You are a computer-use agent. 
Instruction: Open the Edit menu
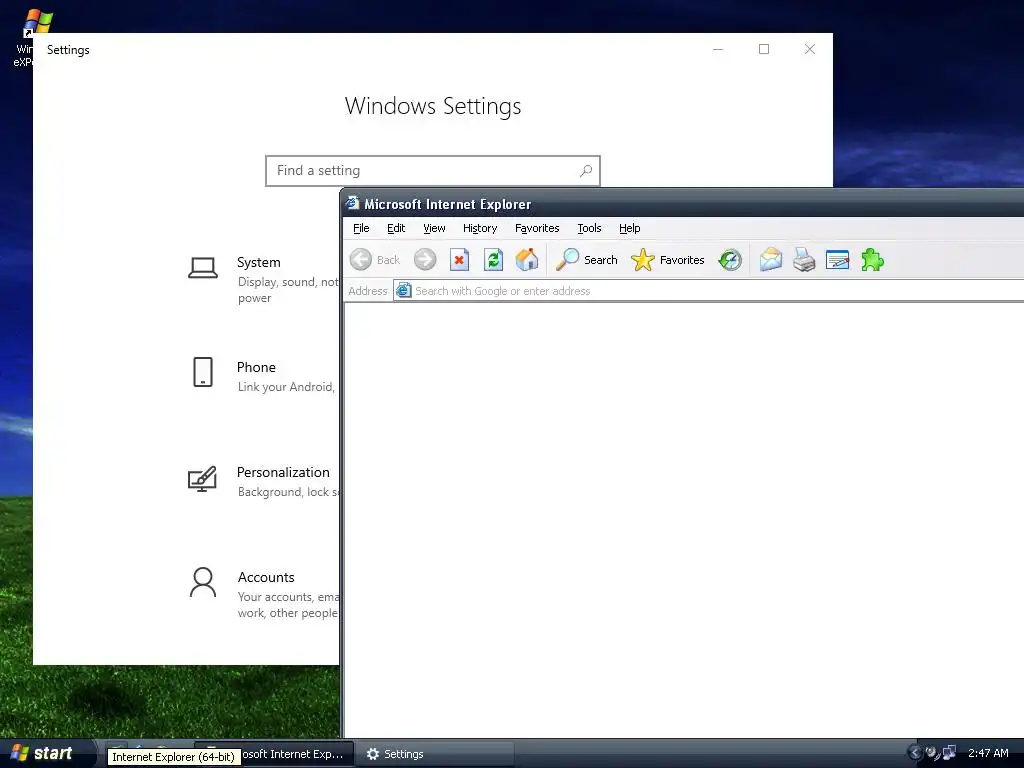point(396,228)
